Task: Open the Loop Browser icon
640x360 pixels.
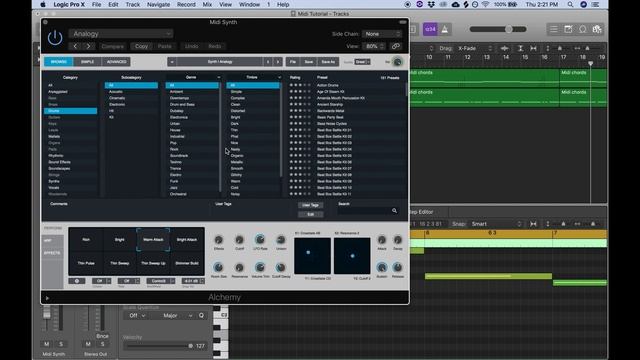Action: pos(582,29)
